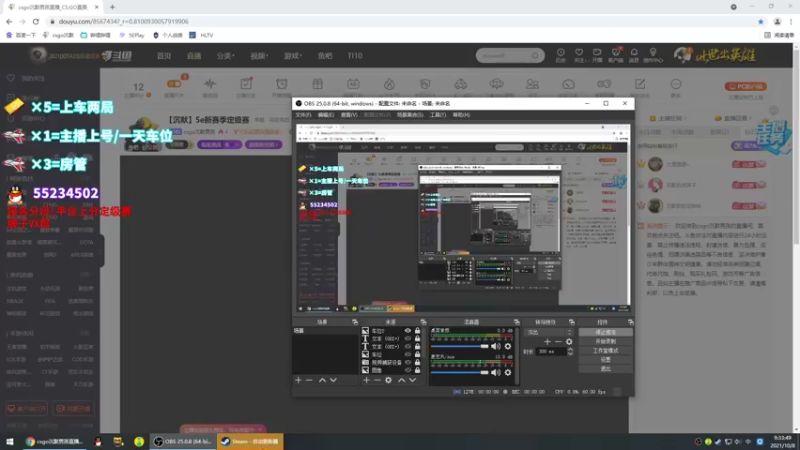Click the Stop Streaming button in OBS
The width and height of the screenshot is (800, 450).
coord(606,332)
